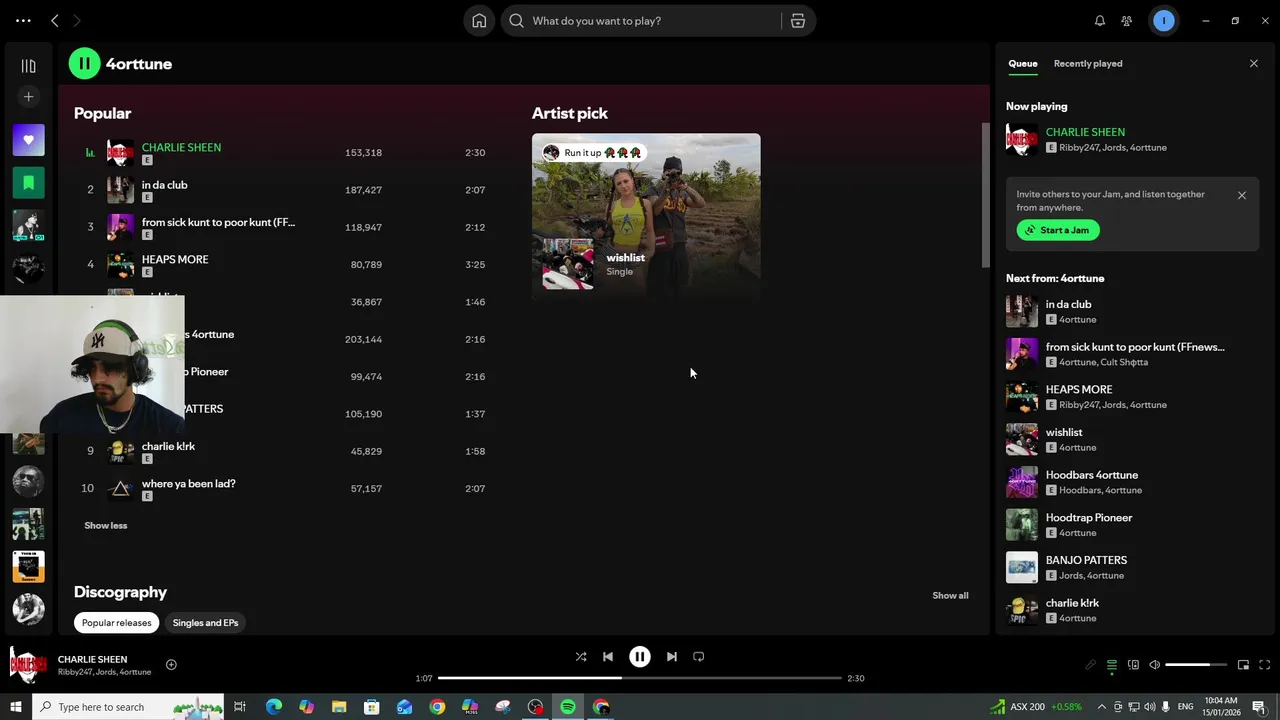
Task: Open Windows notification center
Action: [1259, 707]
